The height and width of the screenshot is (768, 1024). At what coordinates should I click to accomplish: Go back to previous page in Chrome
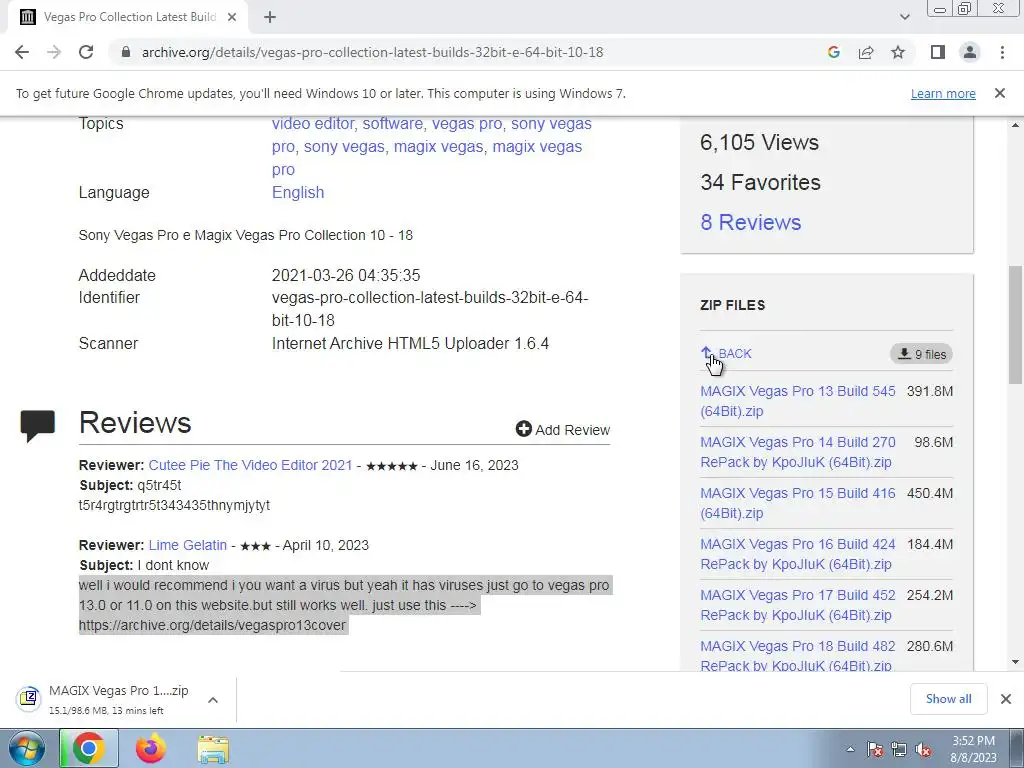22,52
